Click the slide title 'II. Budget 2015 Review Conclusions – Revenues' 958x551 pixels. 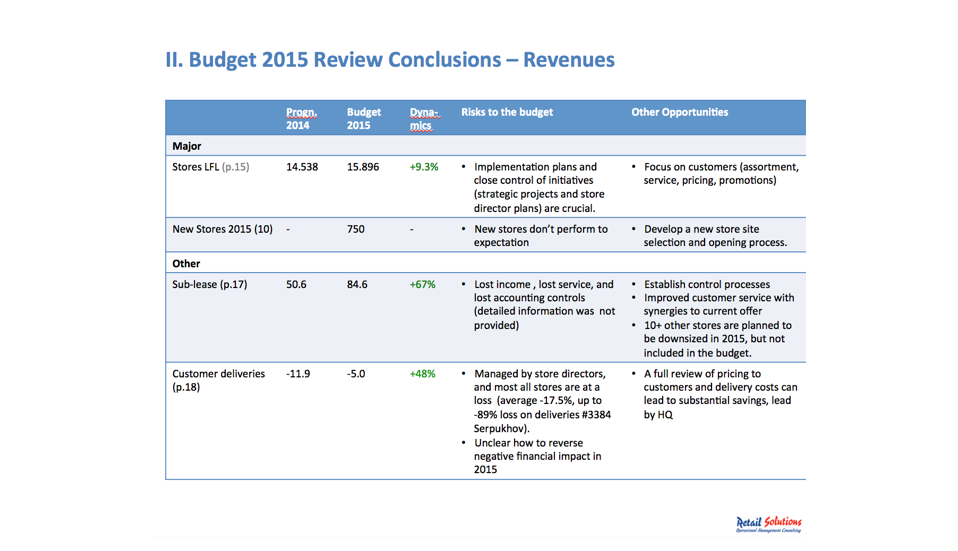click(x=390, y=60)
